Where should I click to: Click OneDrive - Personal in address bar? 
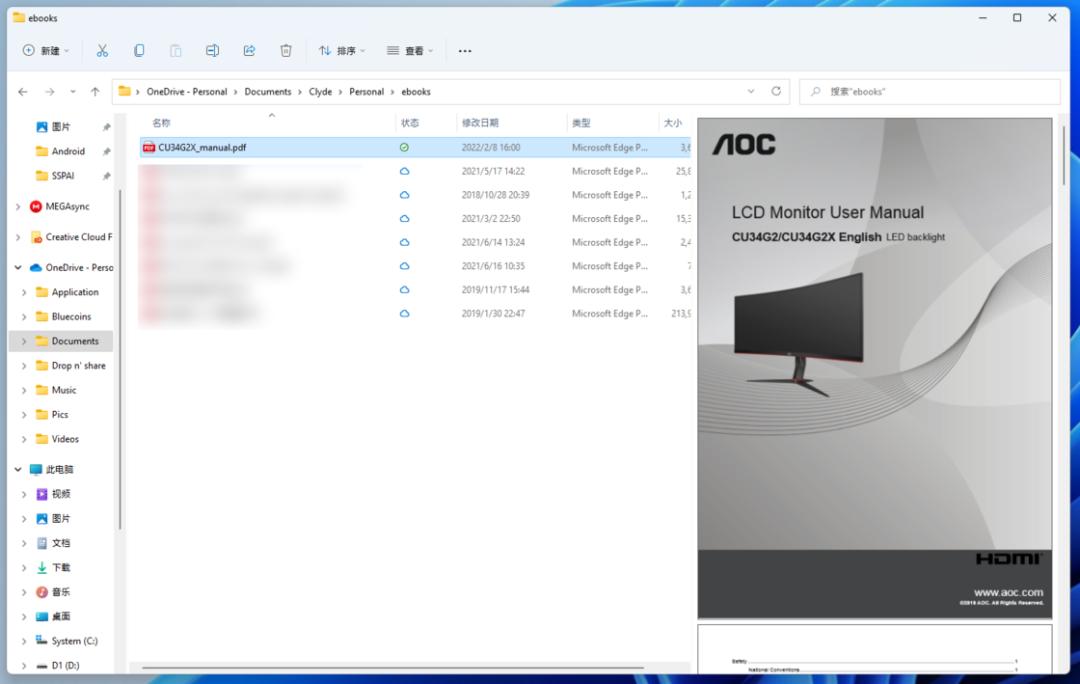click(x=187, y=92)
